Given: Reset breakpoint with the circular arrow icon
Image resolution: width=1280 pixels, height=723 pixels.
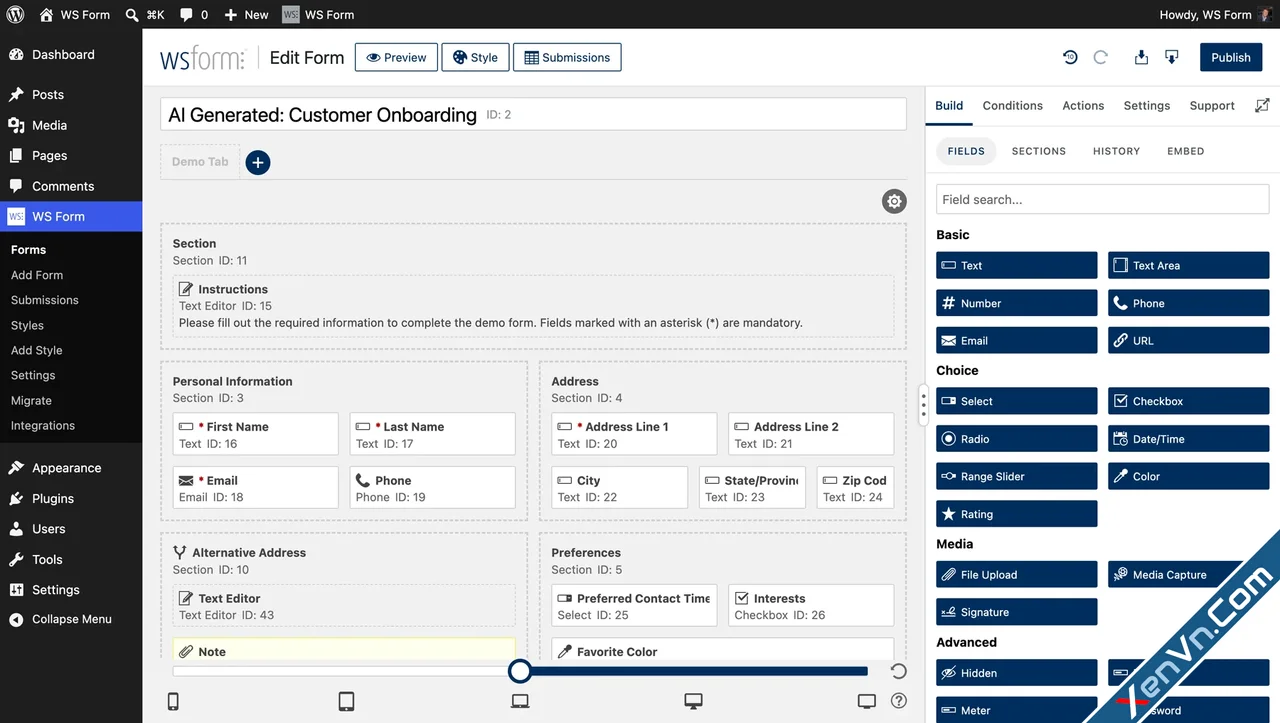Looking at the screenshot, I should [x=898, y=671].
